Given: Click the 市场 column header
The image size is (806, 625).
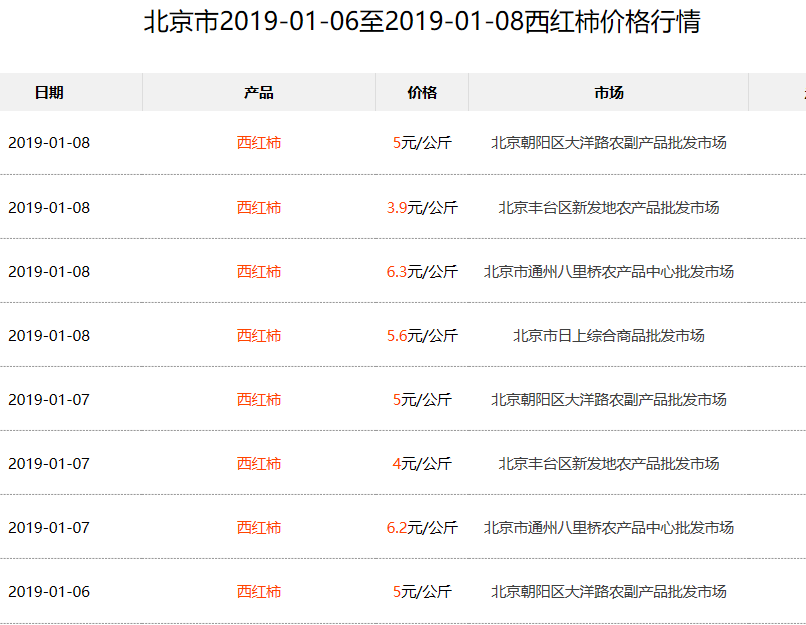Looking at the screenshot, I should [609, 93].
